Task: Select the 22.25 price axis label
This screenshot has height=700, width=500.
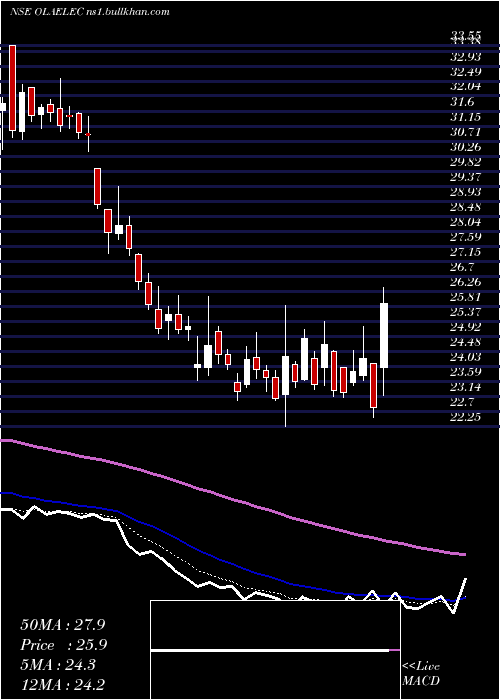Action: click(466, 417)
